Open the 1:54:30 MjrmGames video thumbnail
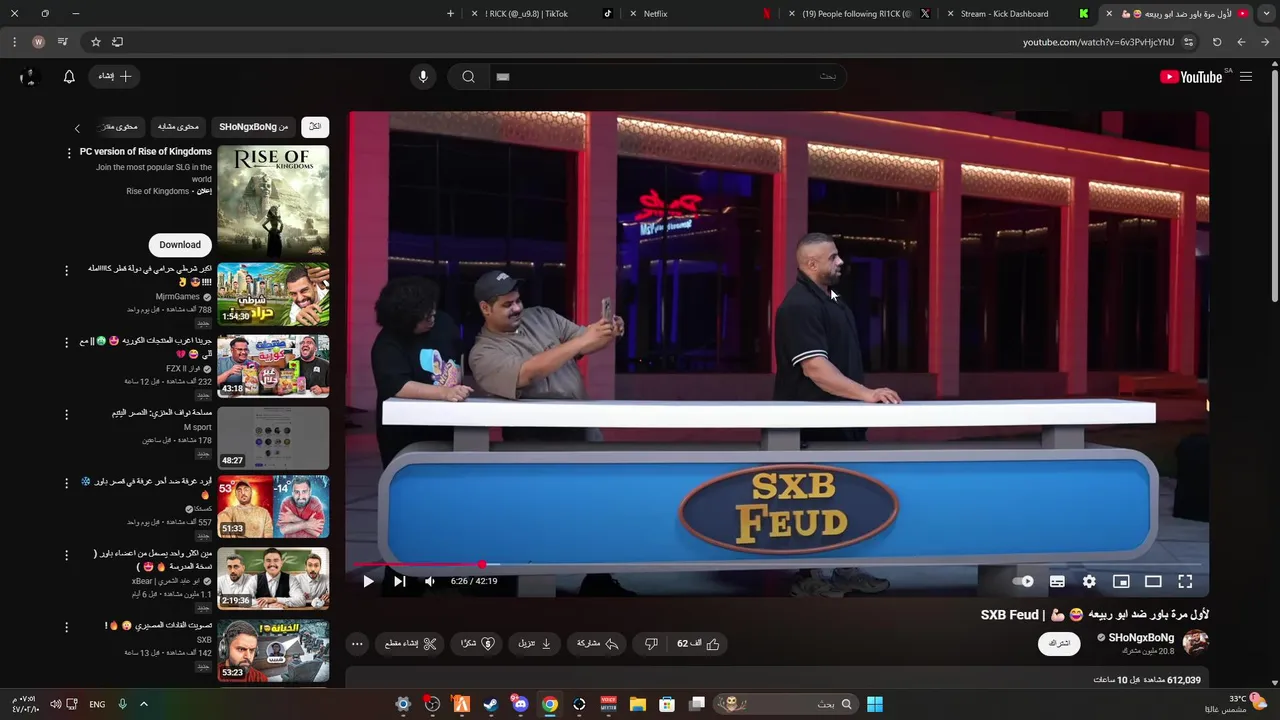This screenshot has height=720, width=1280. tap(273, 294)
